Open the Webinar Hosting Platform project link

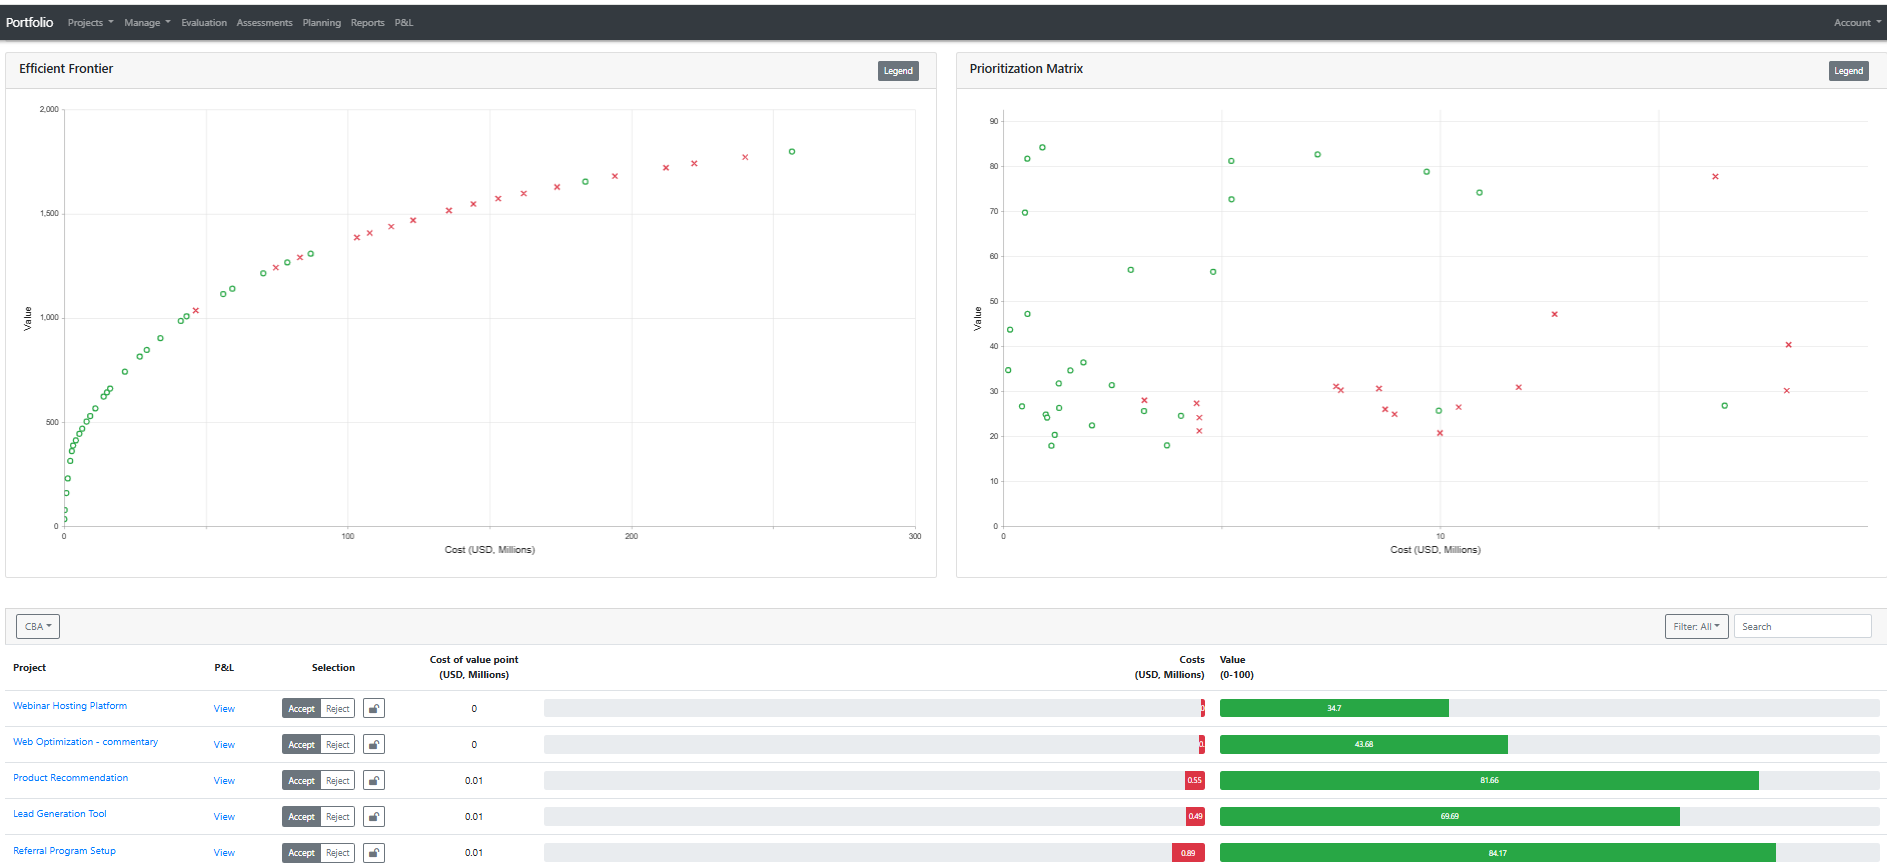(x=70, y=706)
